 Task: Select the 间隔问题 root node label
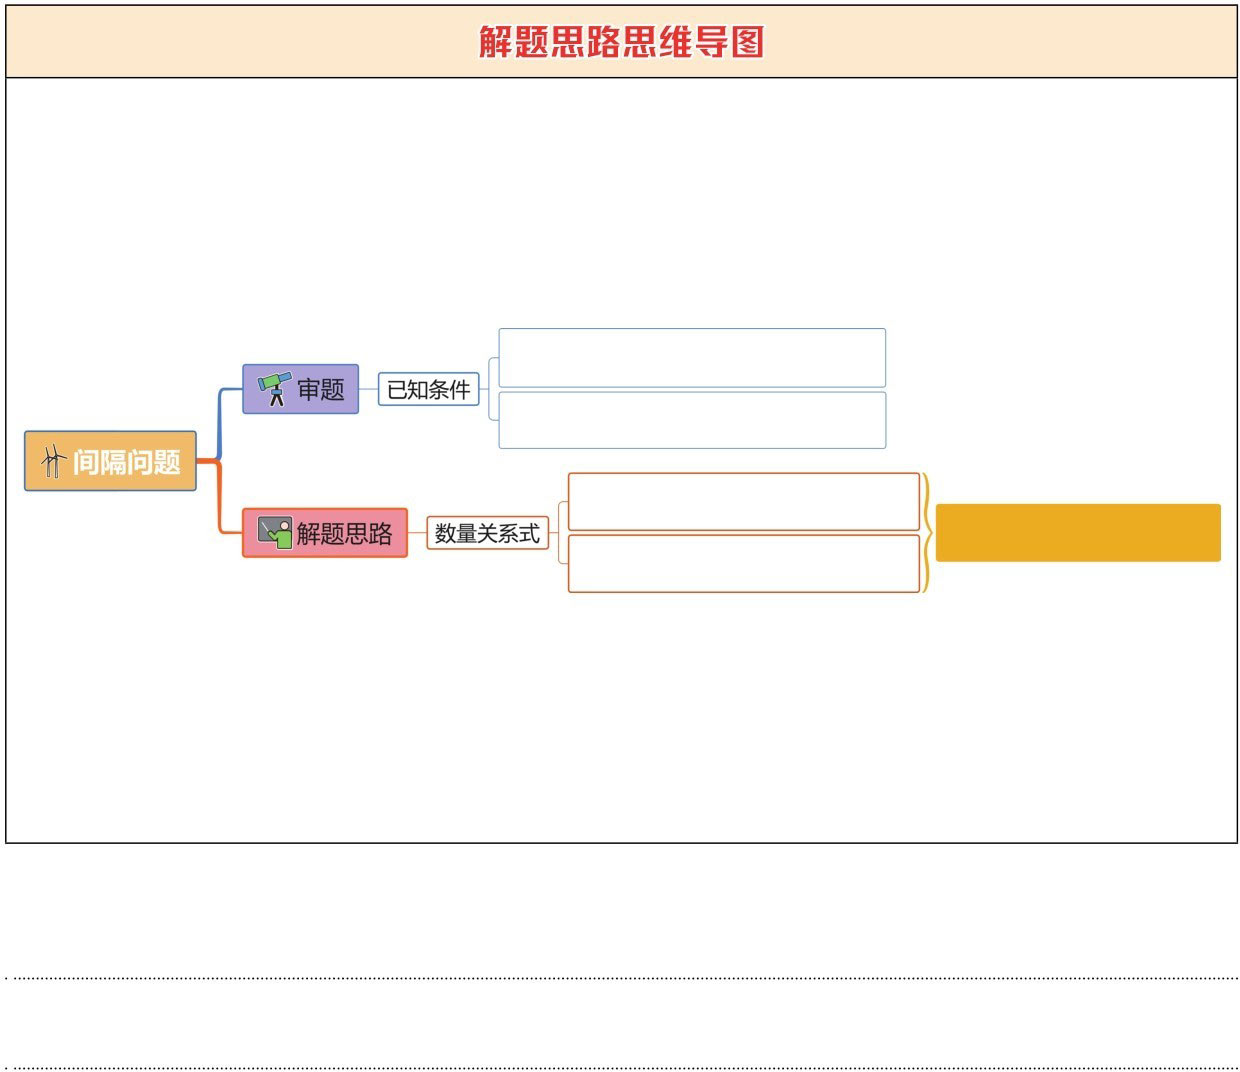[127, 462]
